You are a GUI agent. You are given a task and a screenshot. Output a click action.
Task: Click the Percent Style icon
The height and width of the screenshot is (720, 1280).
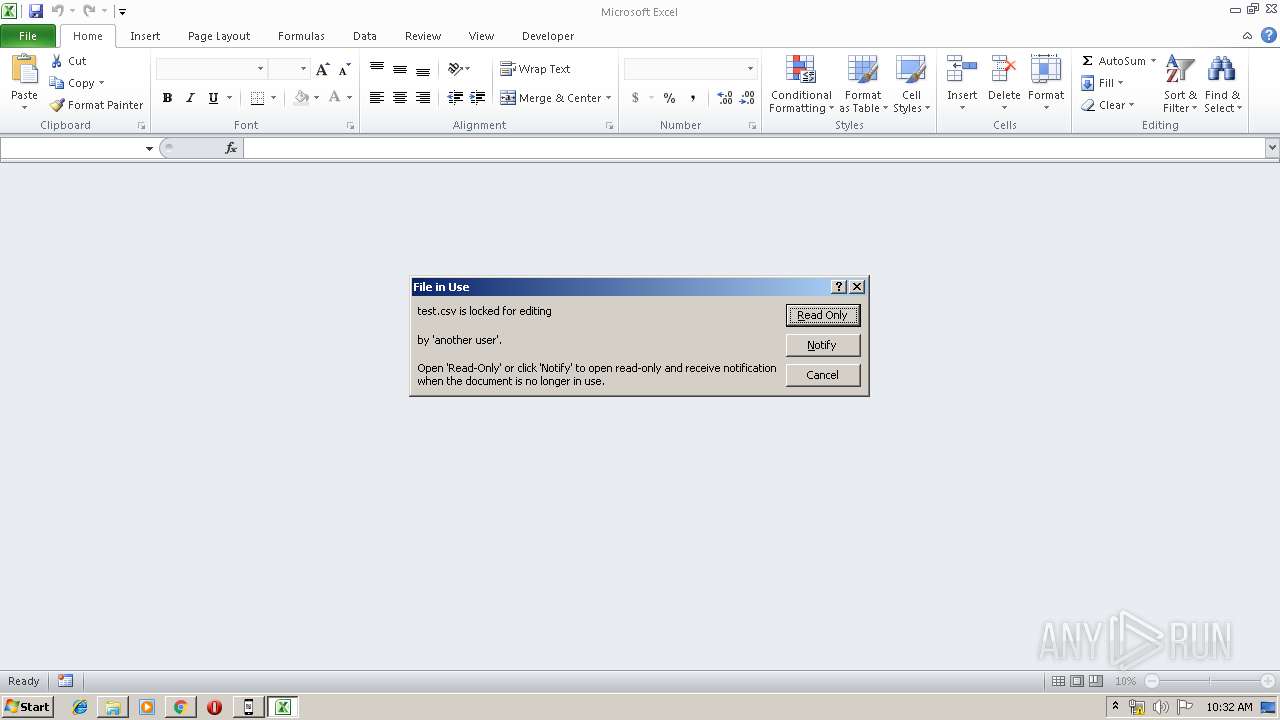click(669, 98)
